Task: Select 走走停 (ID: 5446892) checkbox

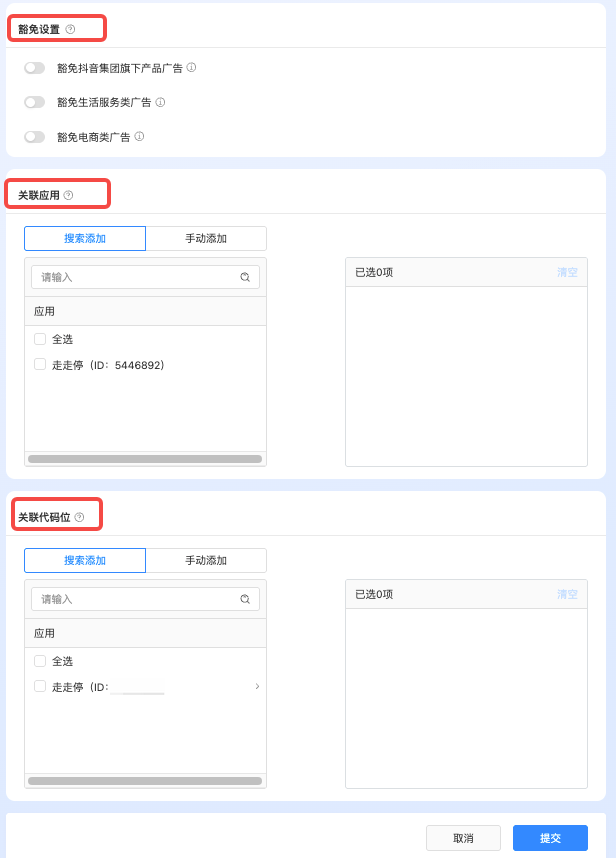Action: point(40,365)
